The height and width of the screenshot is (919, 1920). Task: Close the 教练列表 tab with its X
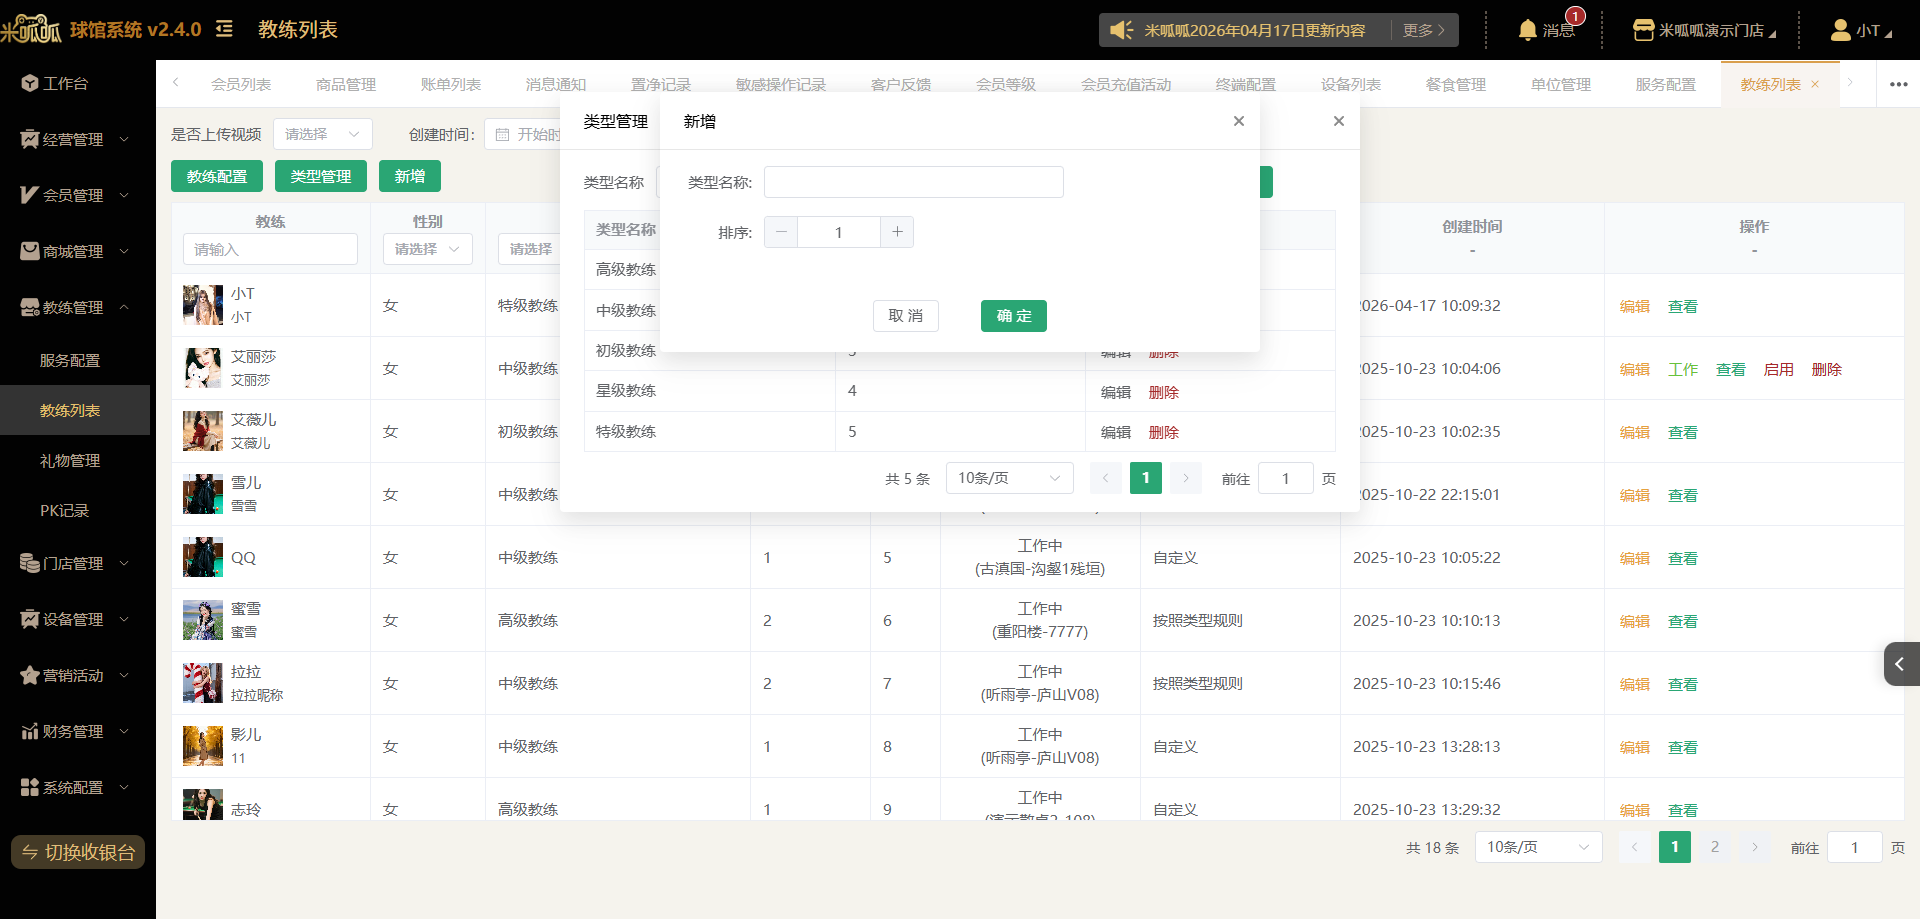(1815, 84)
